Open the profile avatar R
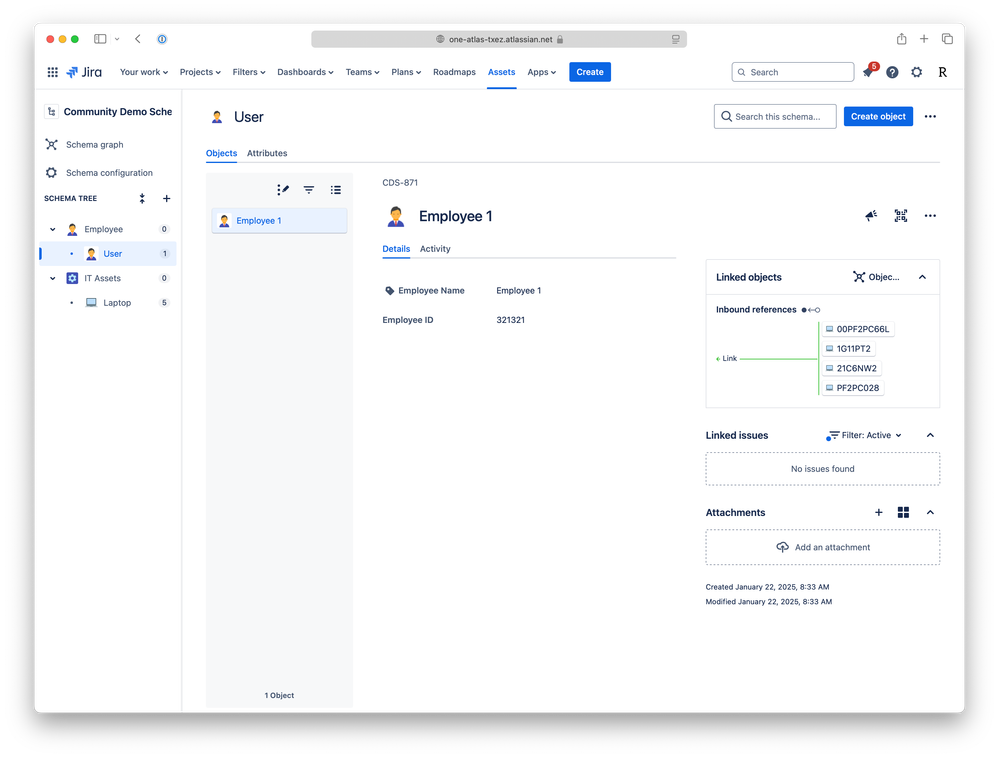 [942, 72]
